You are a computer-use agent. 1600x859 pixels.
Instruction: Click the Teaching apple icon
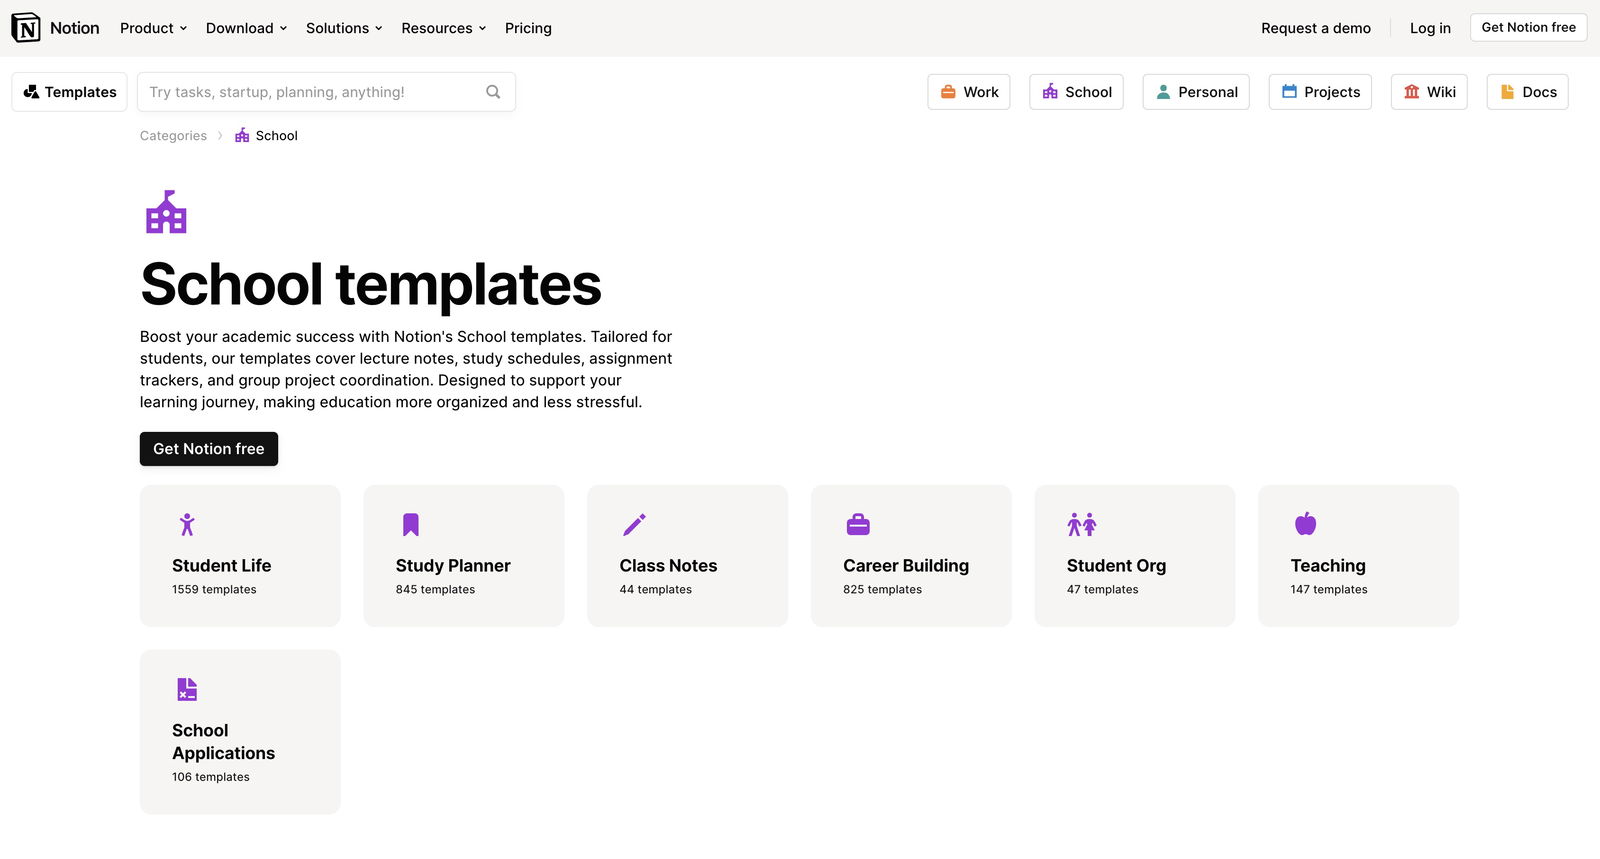pos(1305,524)
